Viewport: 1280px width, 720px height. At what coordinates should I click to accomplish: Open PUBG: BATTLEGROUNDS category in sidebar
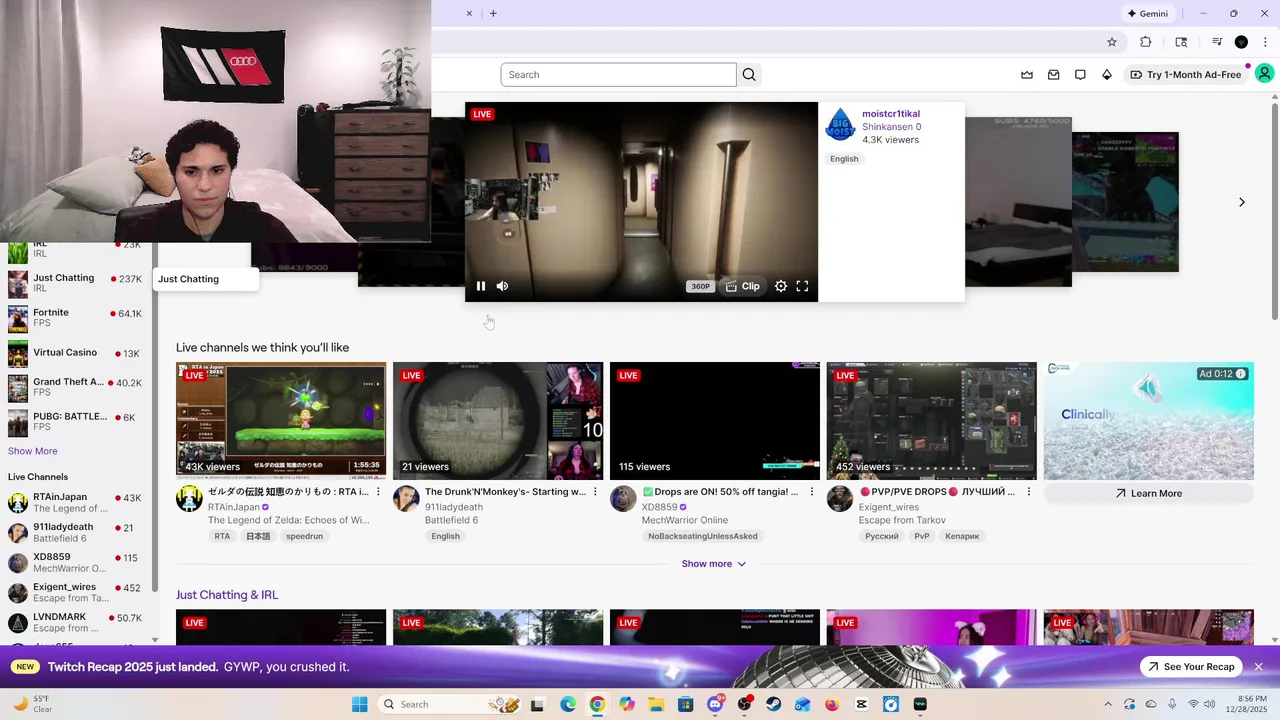pyautogui.click(x=75, y=422)
